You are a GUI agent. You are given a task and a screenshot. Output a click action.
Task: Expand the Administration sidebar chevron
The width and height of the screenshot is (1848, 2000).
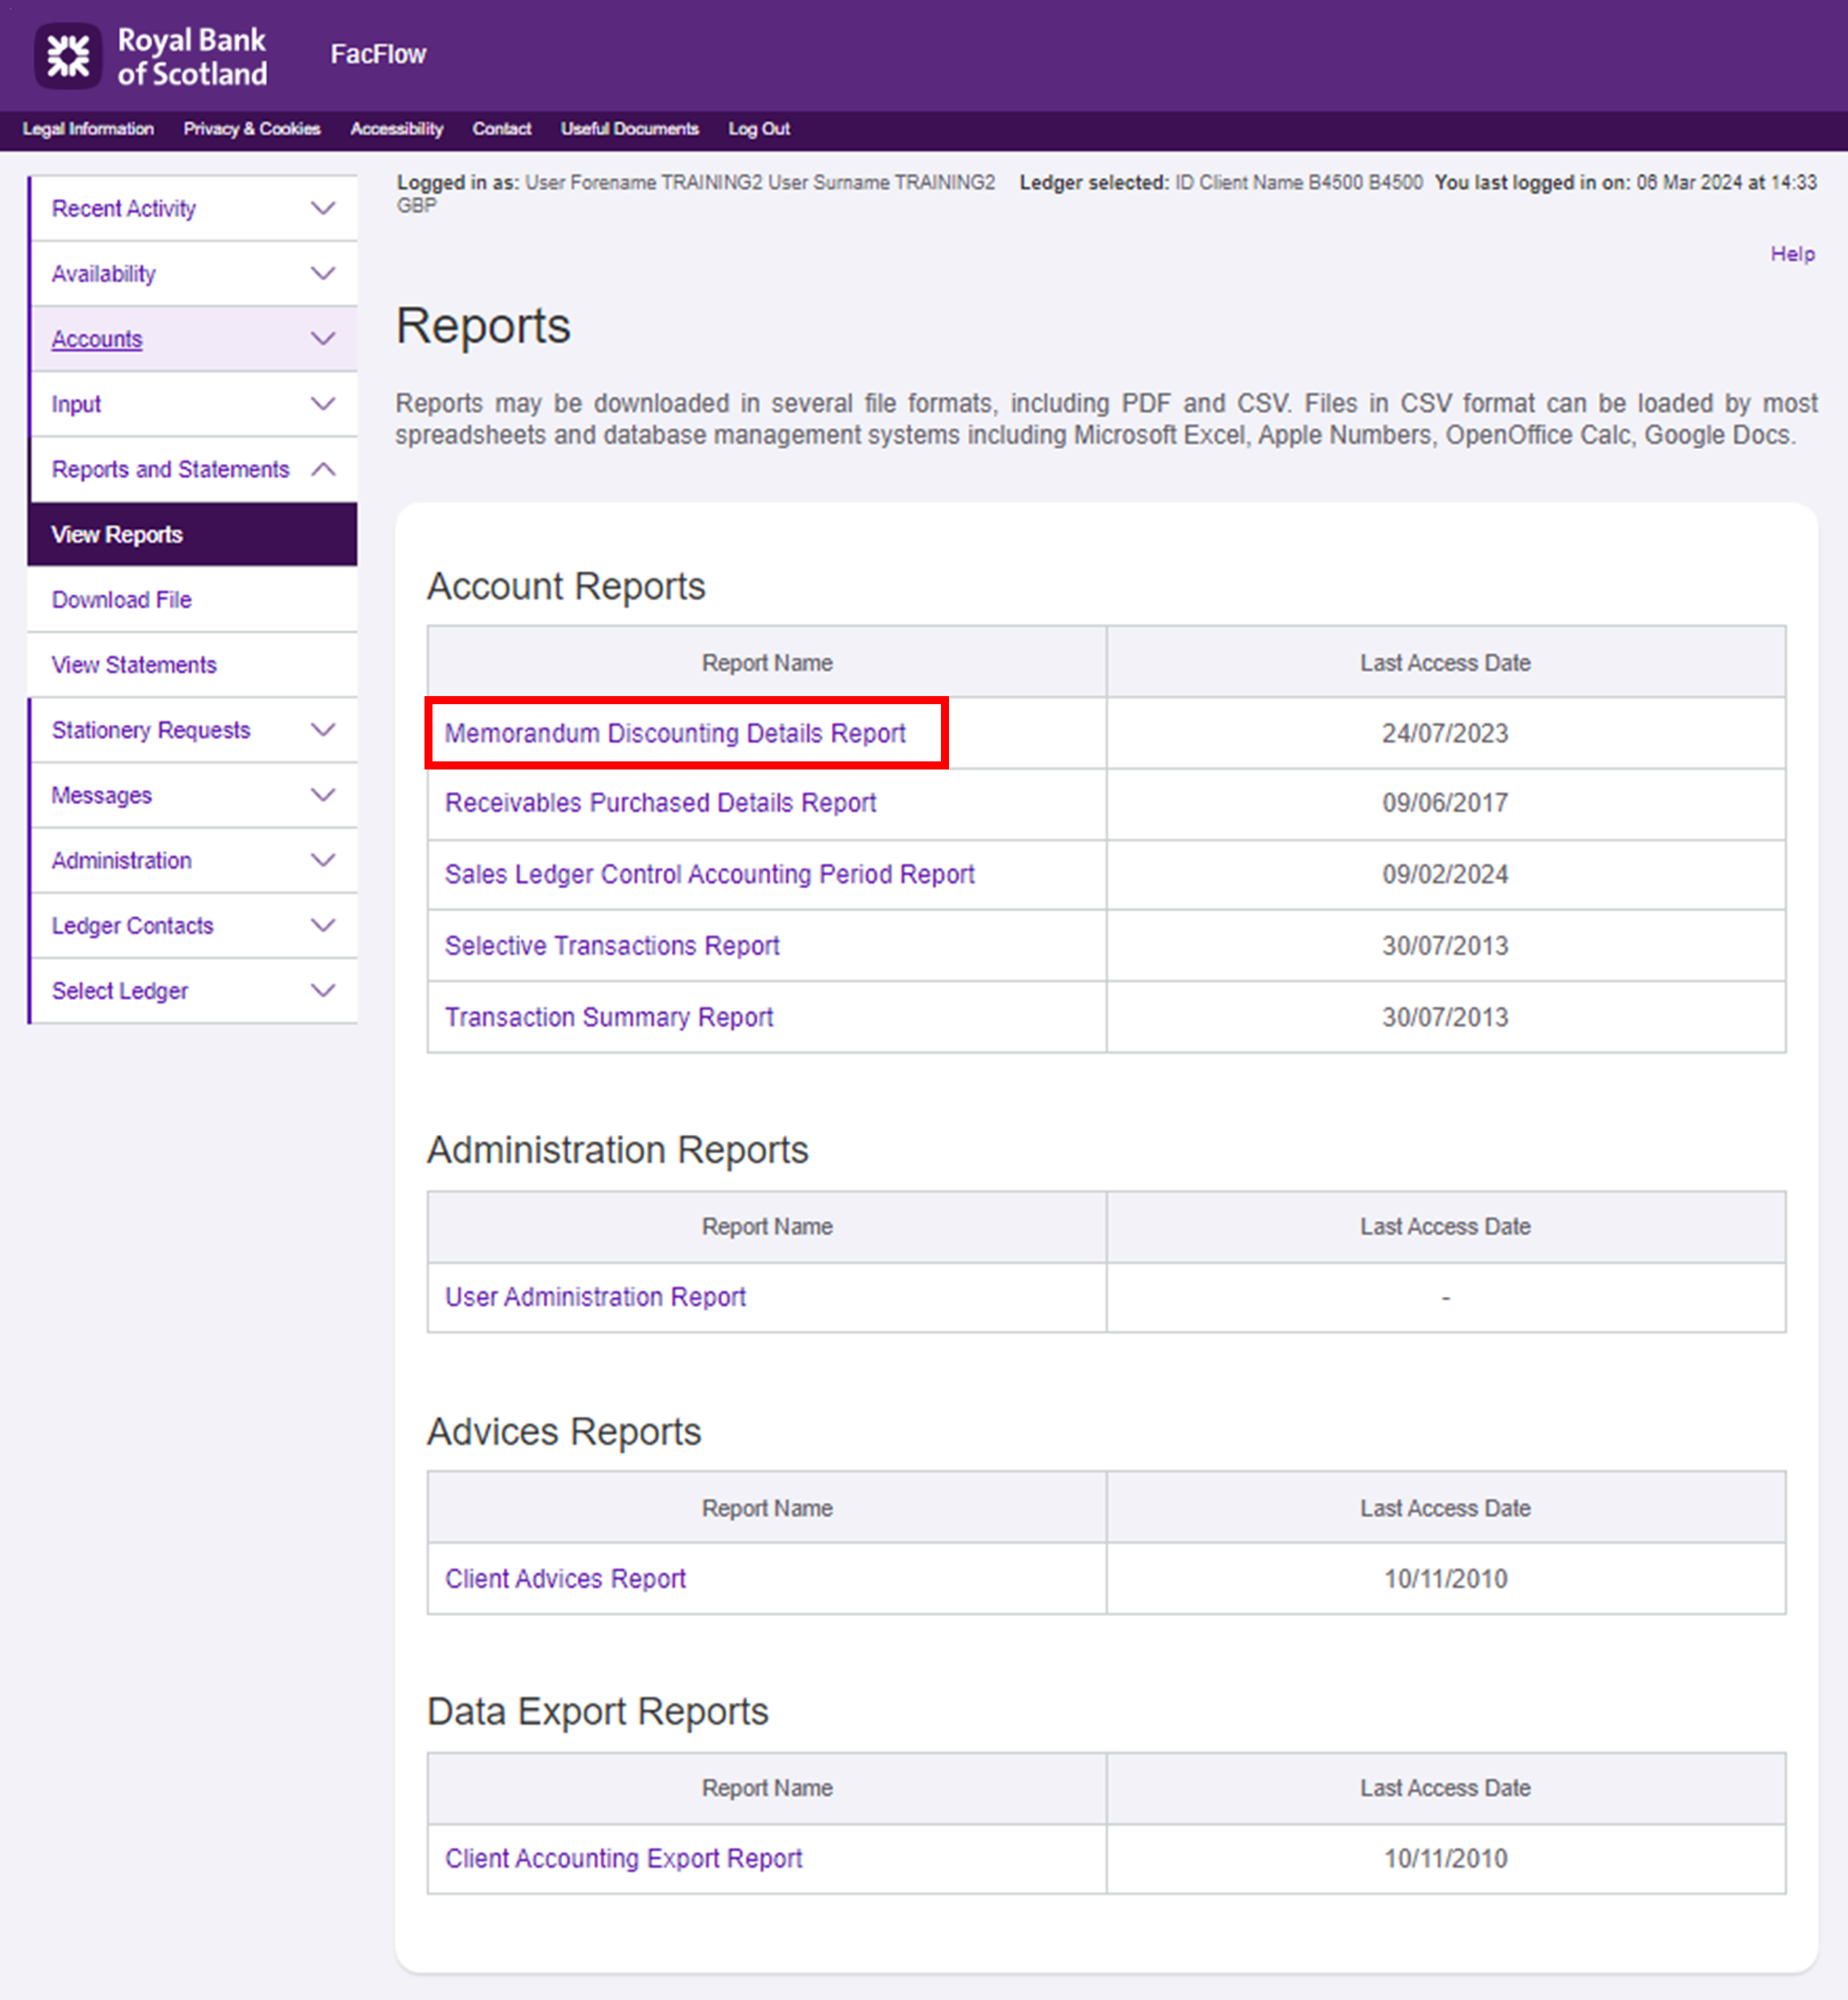pyautogui.click(x=323, y=860)
